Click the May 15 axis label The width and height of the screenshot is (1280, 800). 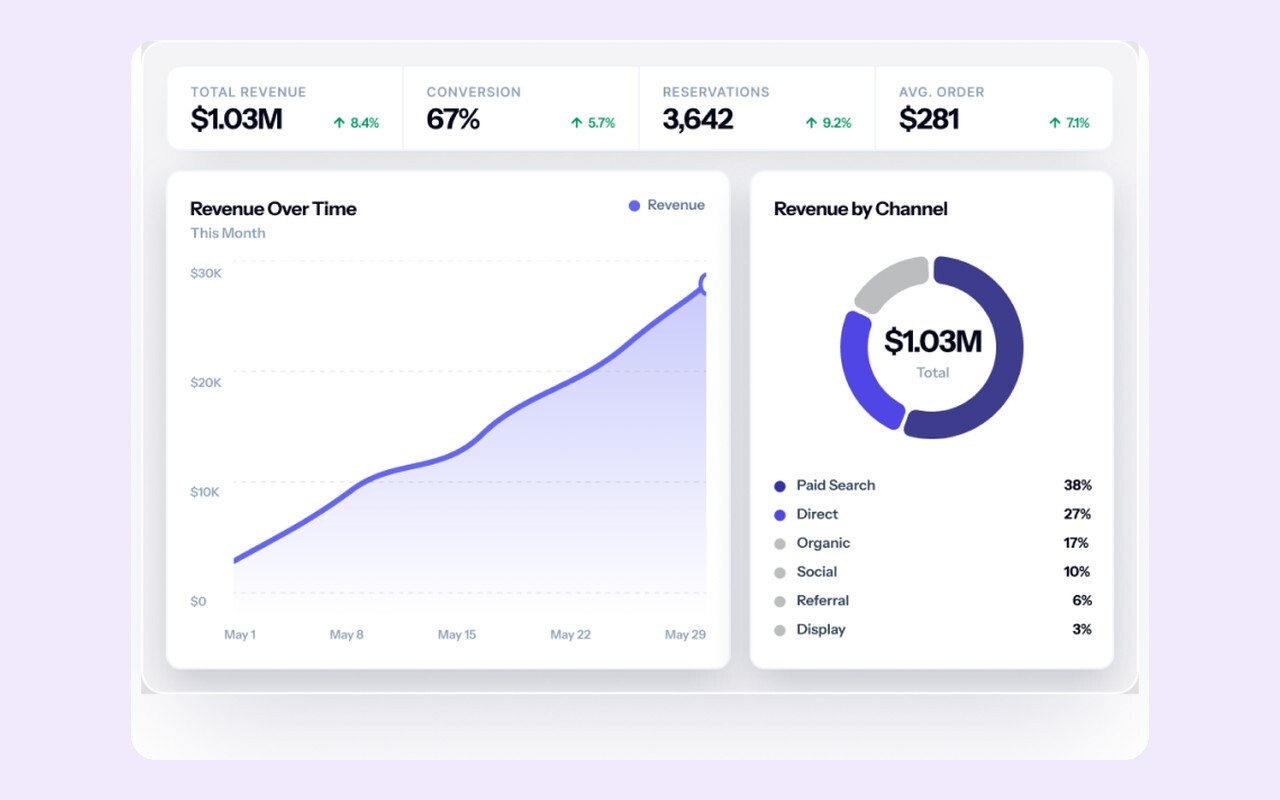[457, 635]
